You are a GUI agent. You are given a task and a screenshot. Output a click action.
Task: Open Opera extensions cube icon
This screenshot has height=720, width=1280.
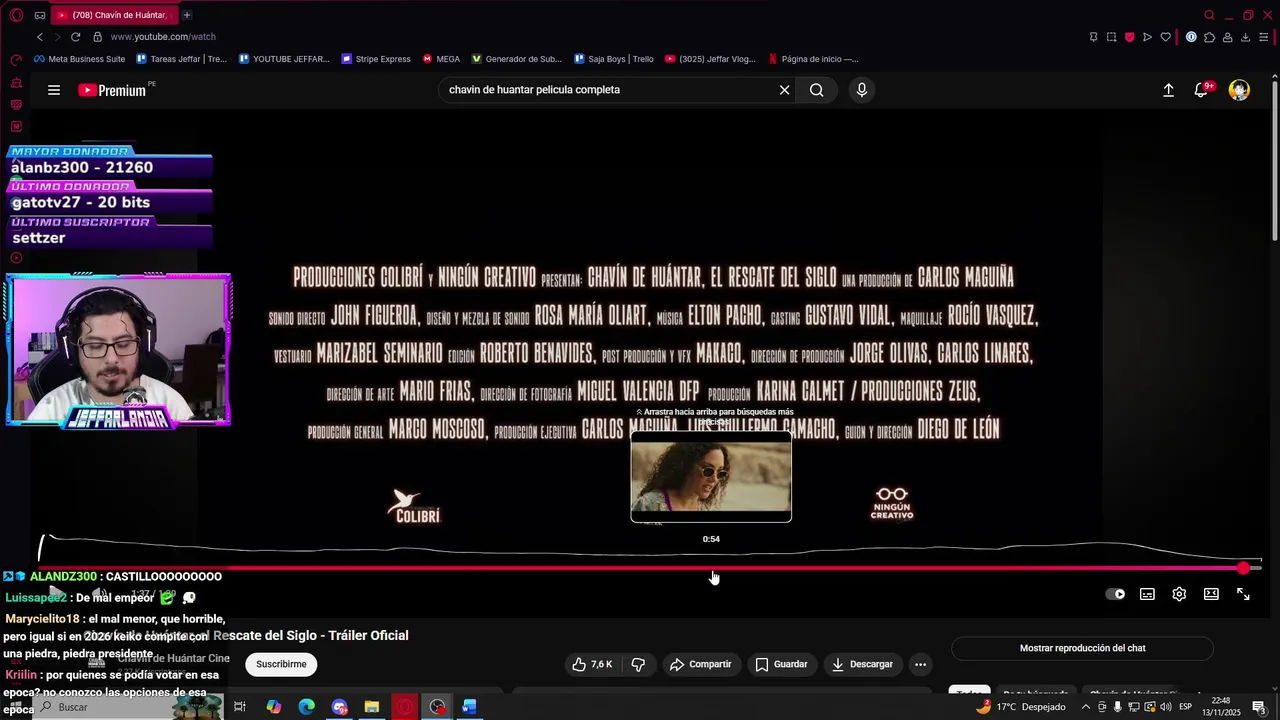[x=1209, y=37]
